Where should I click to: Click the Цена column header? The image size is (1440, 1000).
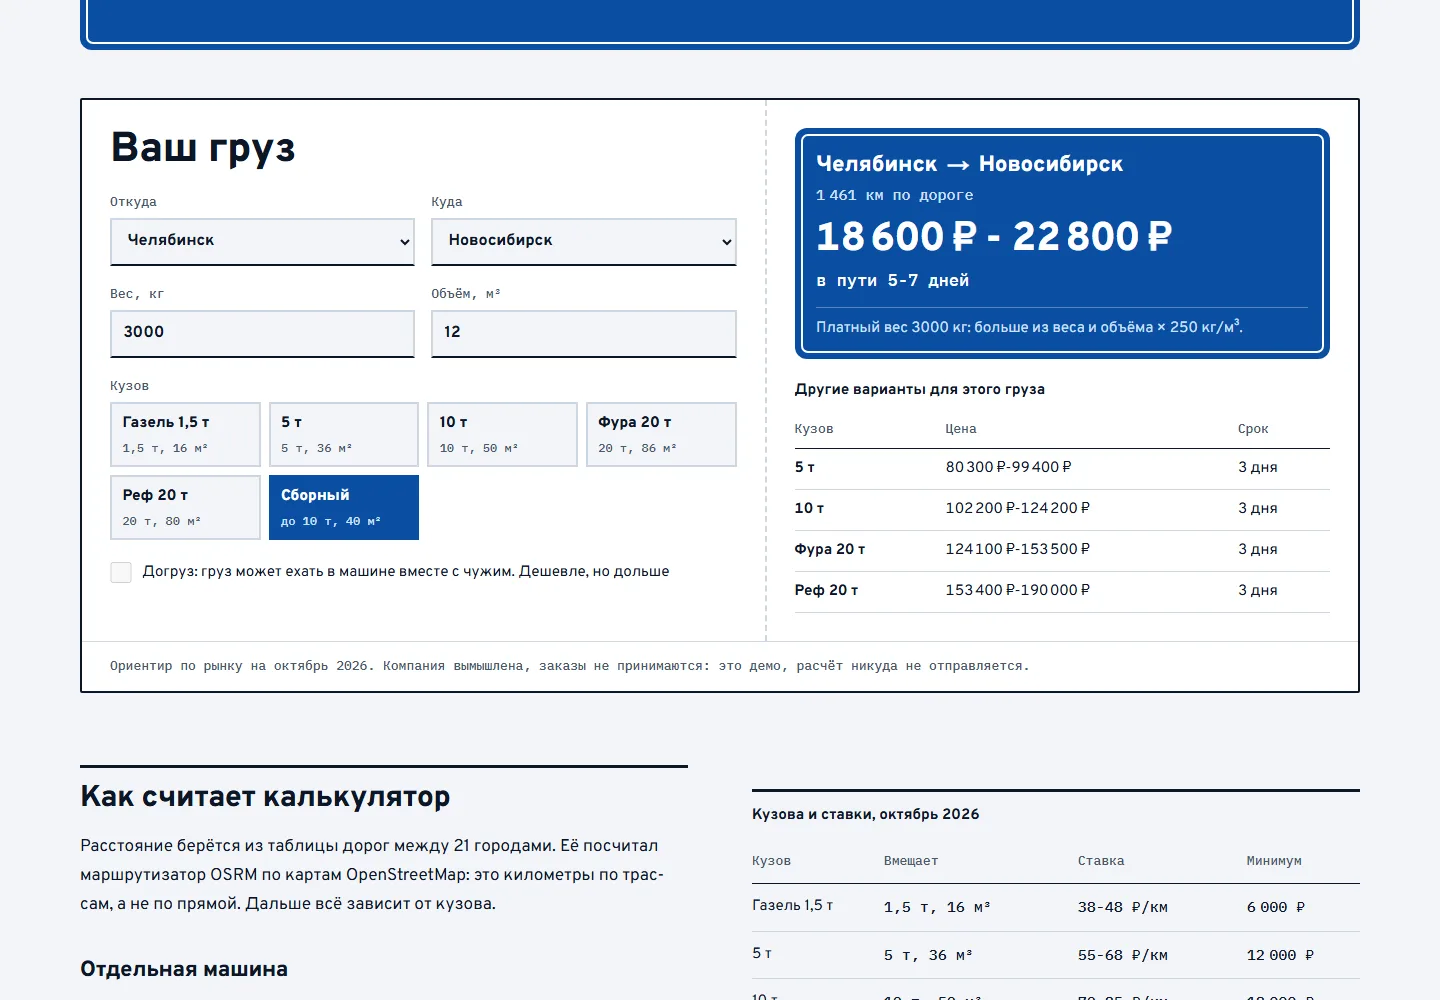pos(961,429)
